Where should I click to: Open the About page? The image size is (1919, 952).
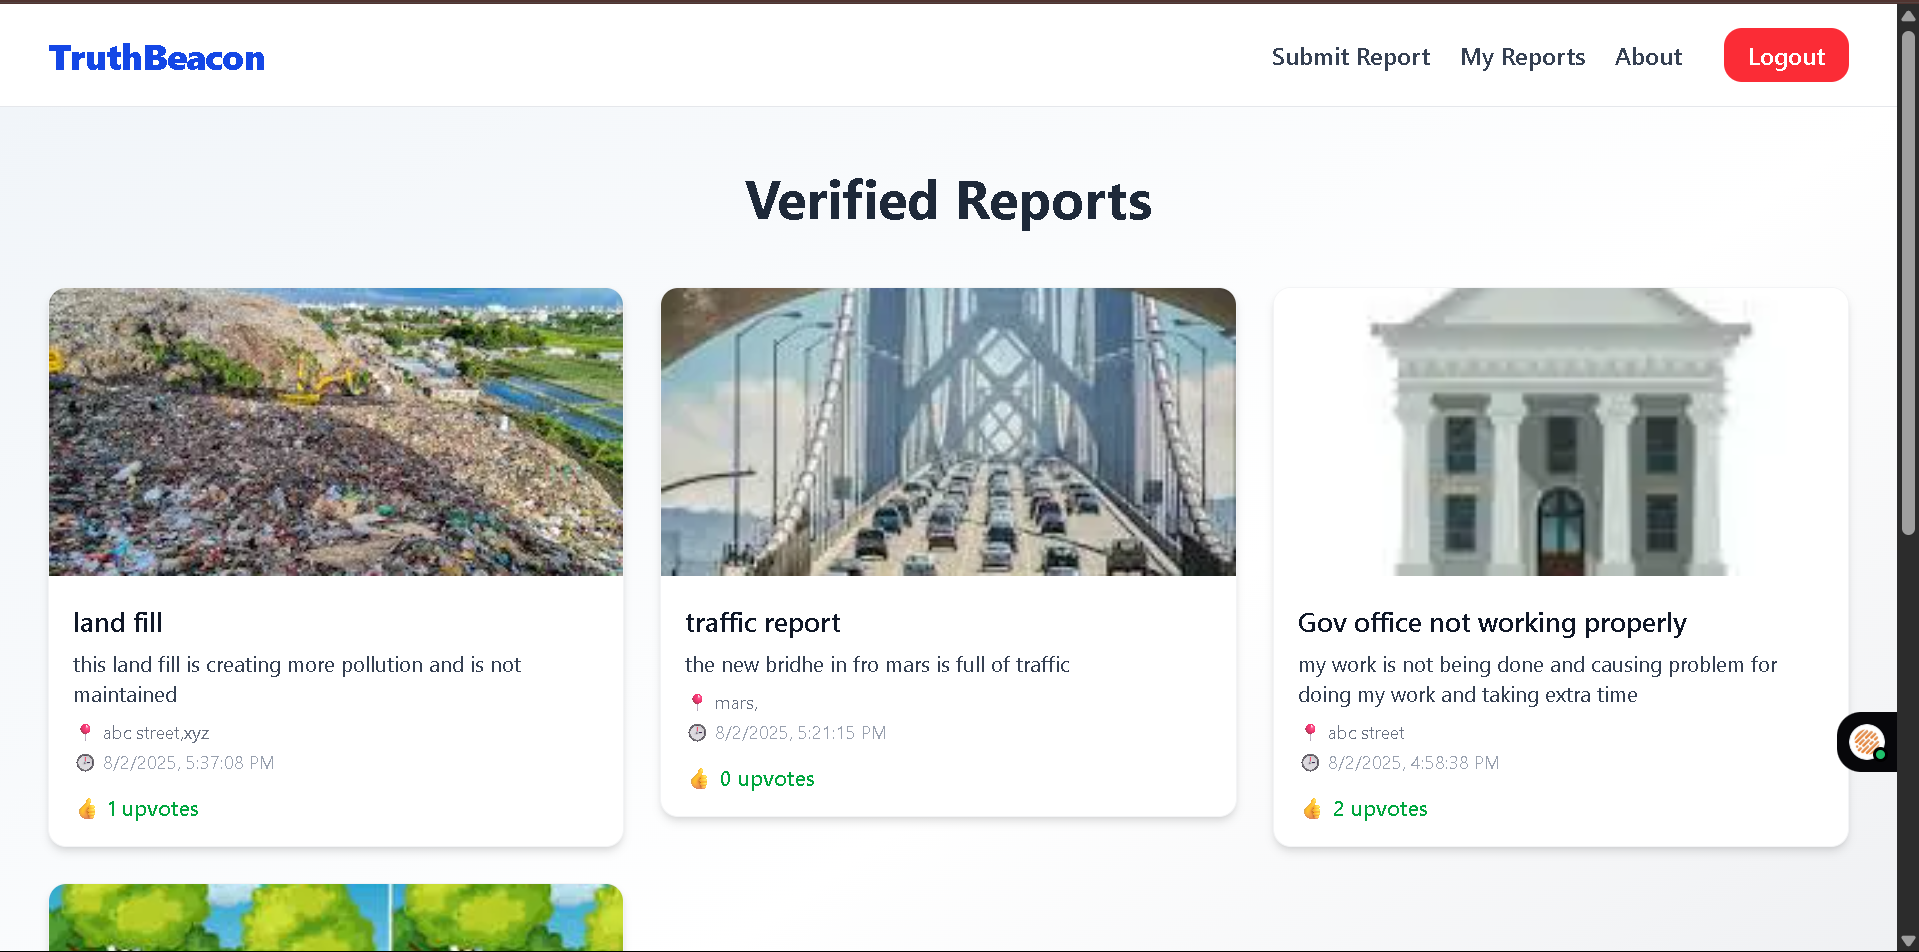1647,57
